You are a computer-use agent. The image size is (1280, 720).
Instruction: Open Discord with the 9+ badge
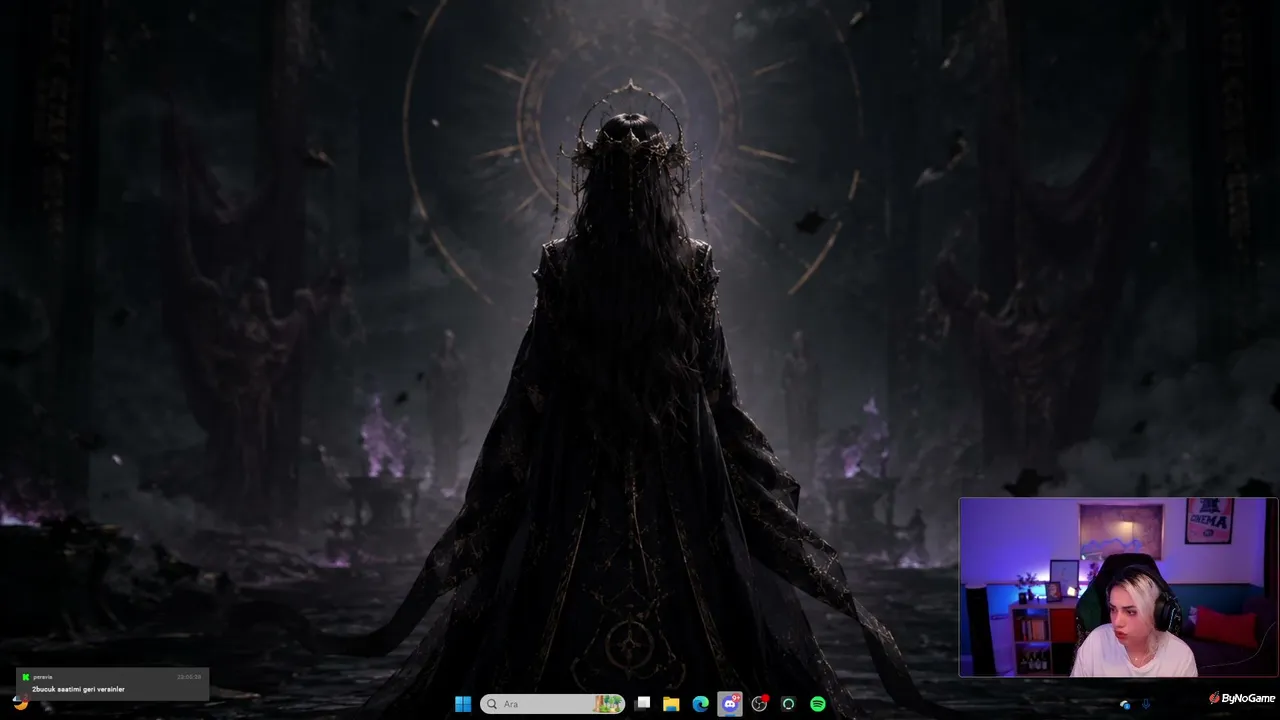pyautogui.click(x=730, y=704)
